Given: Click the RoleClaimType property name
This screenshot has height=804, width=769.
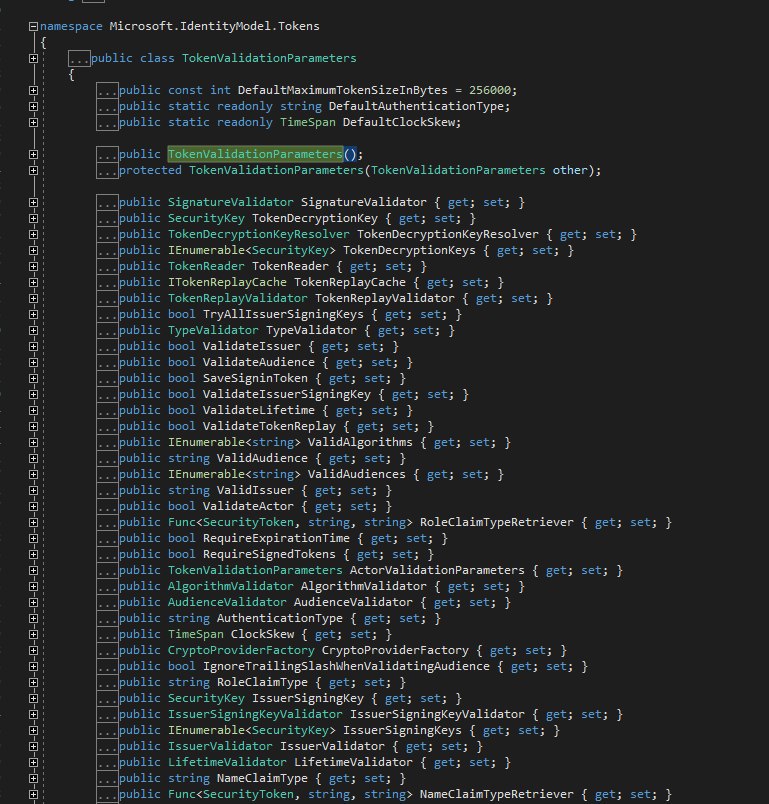Looking at the screenshot, I should (x=262, y=682).
